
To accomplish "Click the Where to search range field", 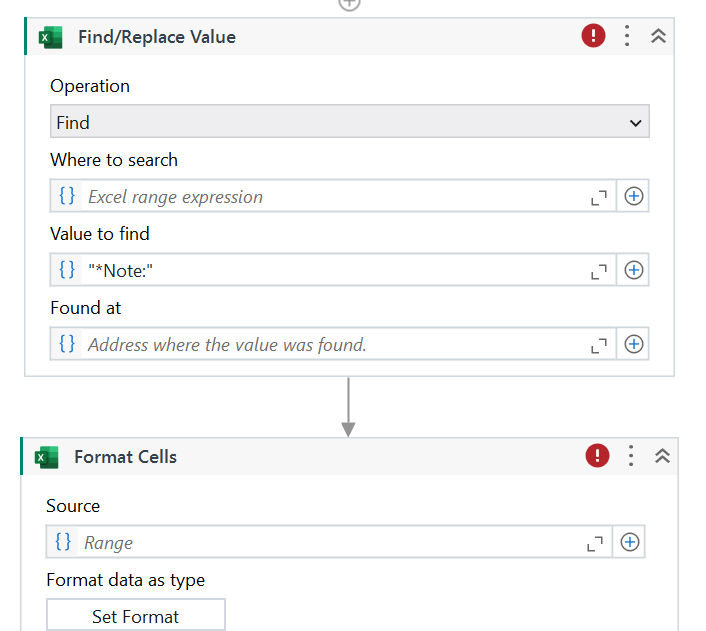I will (335, 196).
